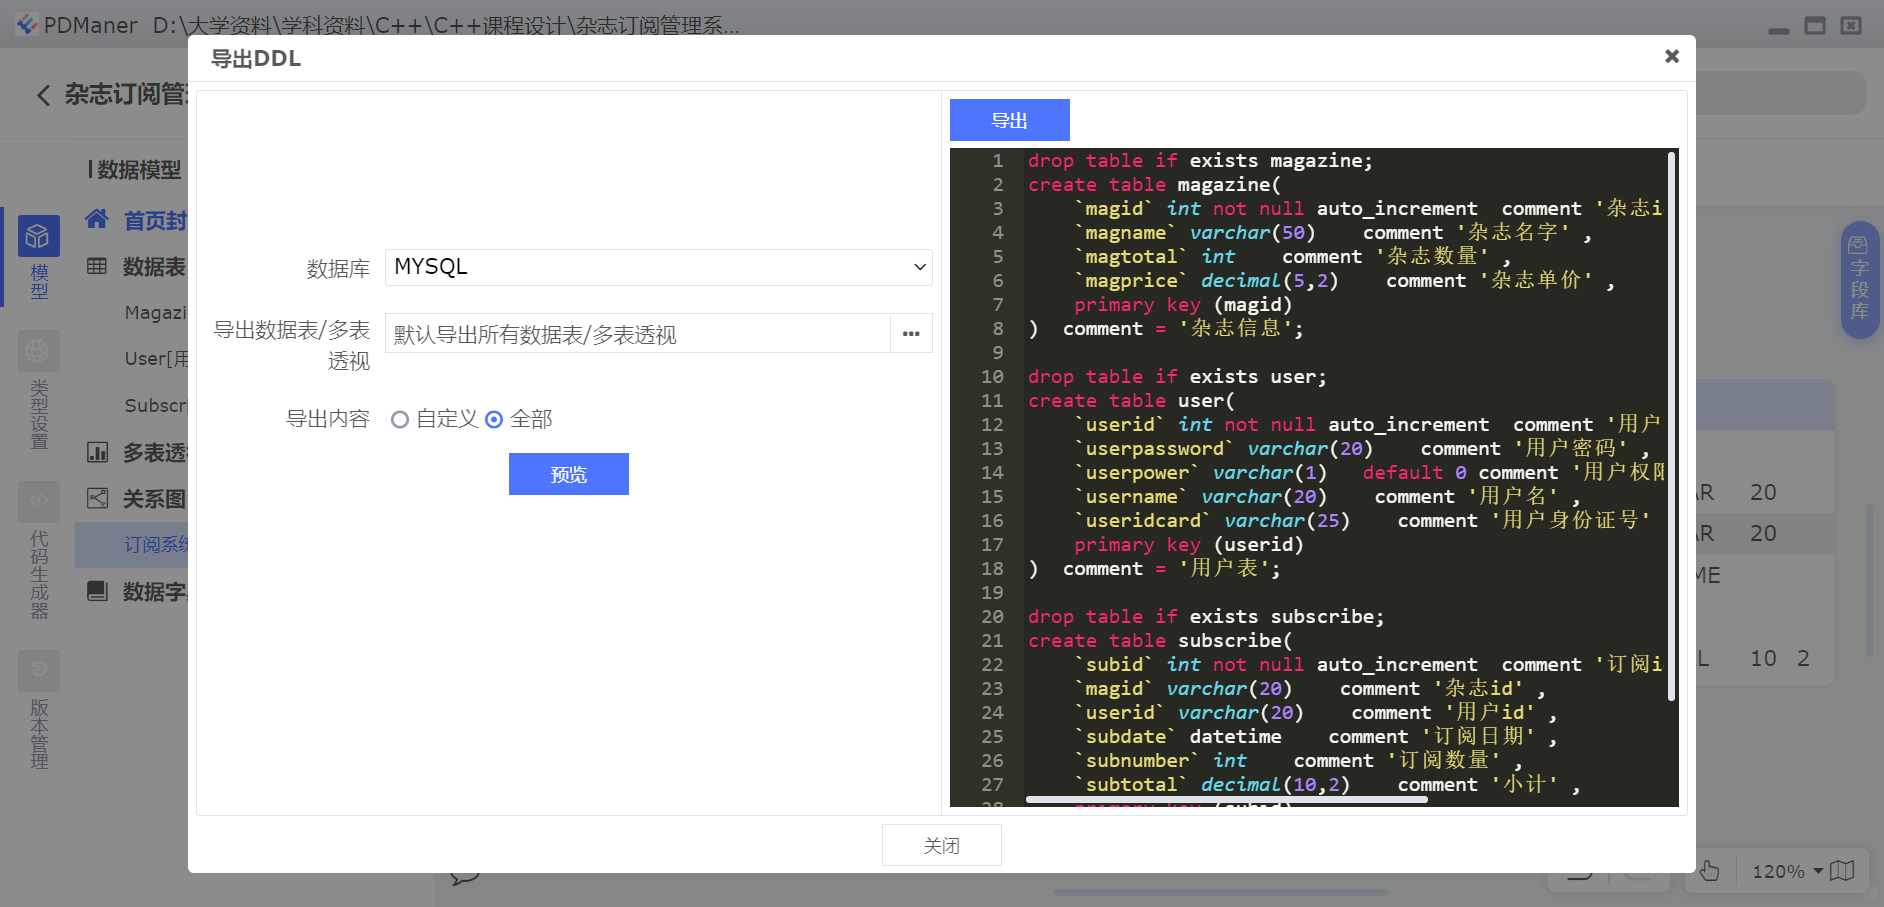Click the map icon next to 120%

[x=1842, y=871]
